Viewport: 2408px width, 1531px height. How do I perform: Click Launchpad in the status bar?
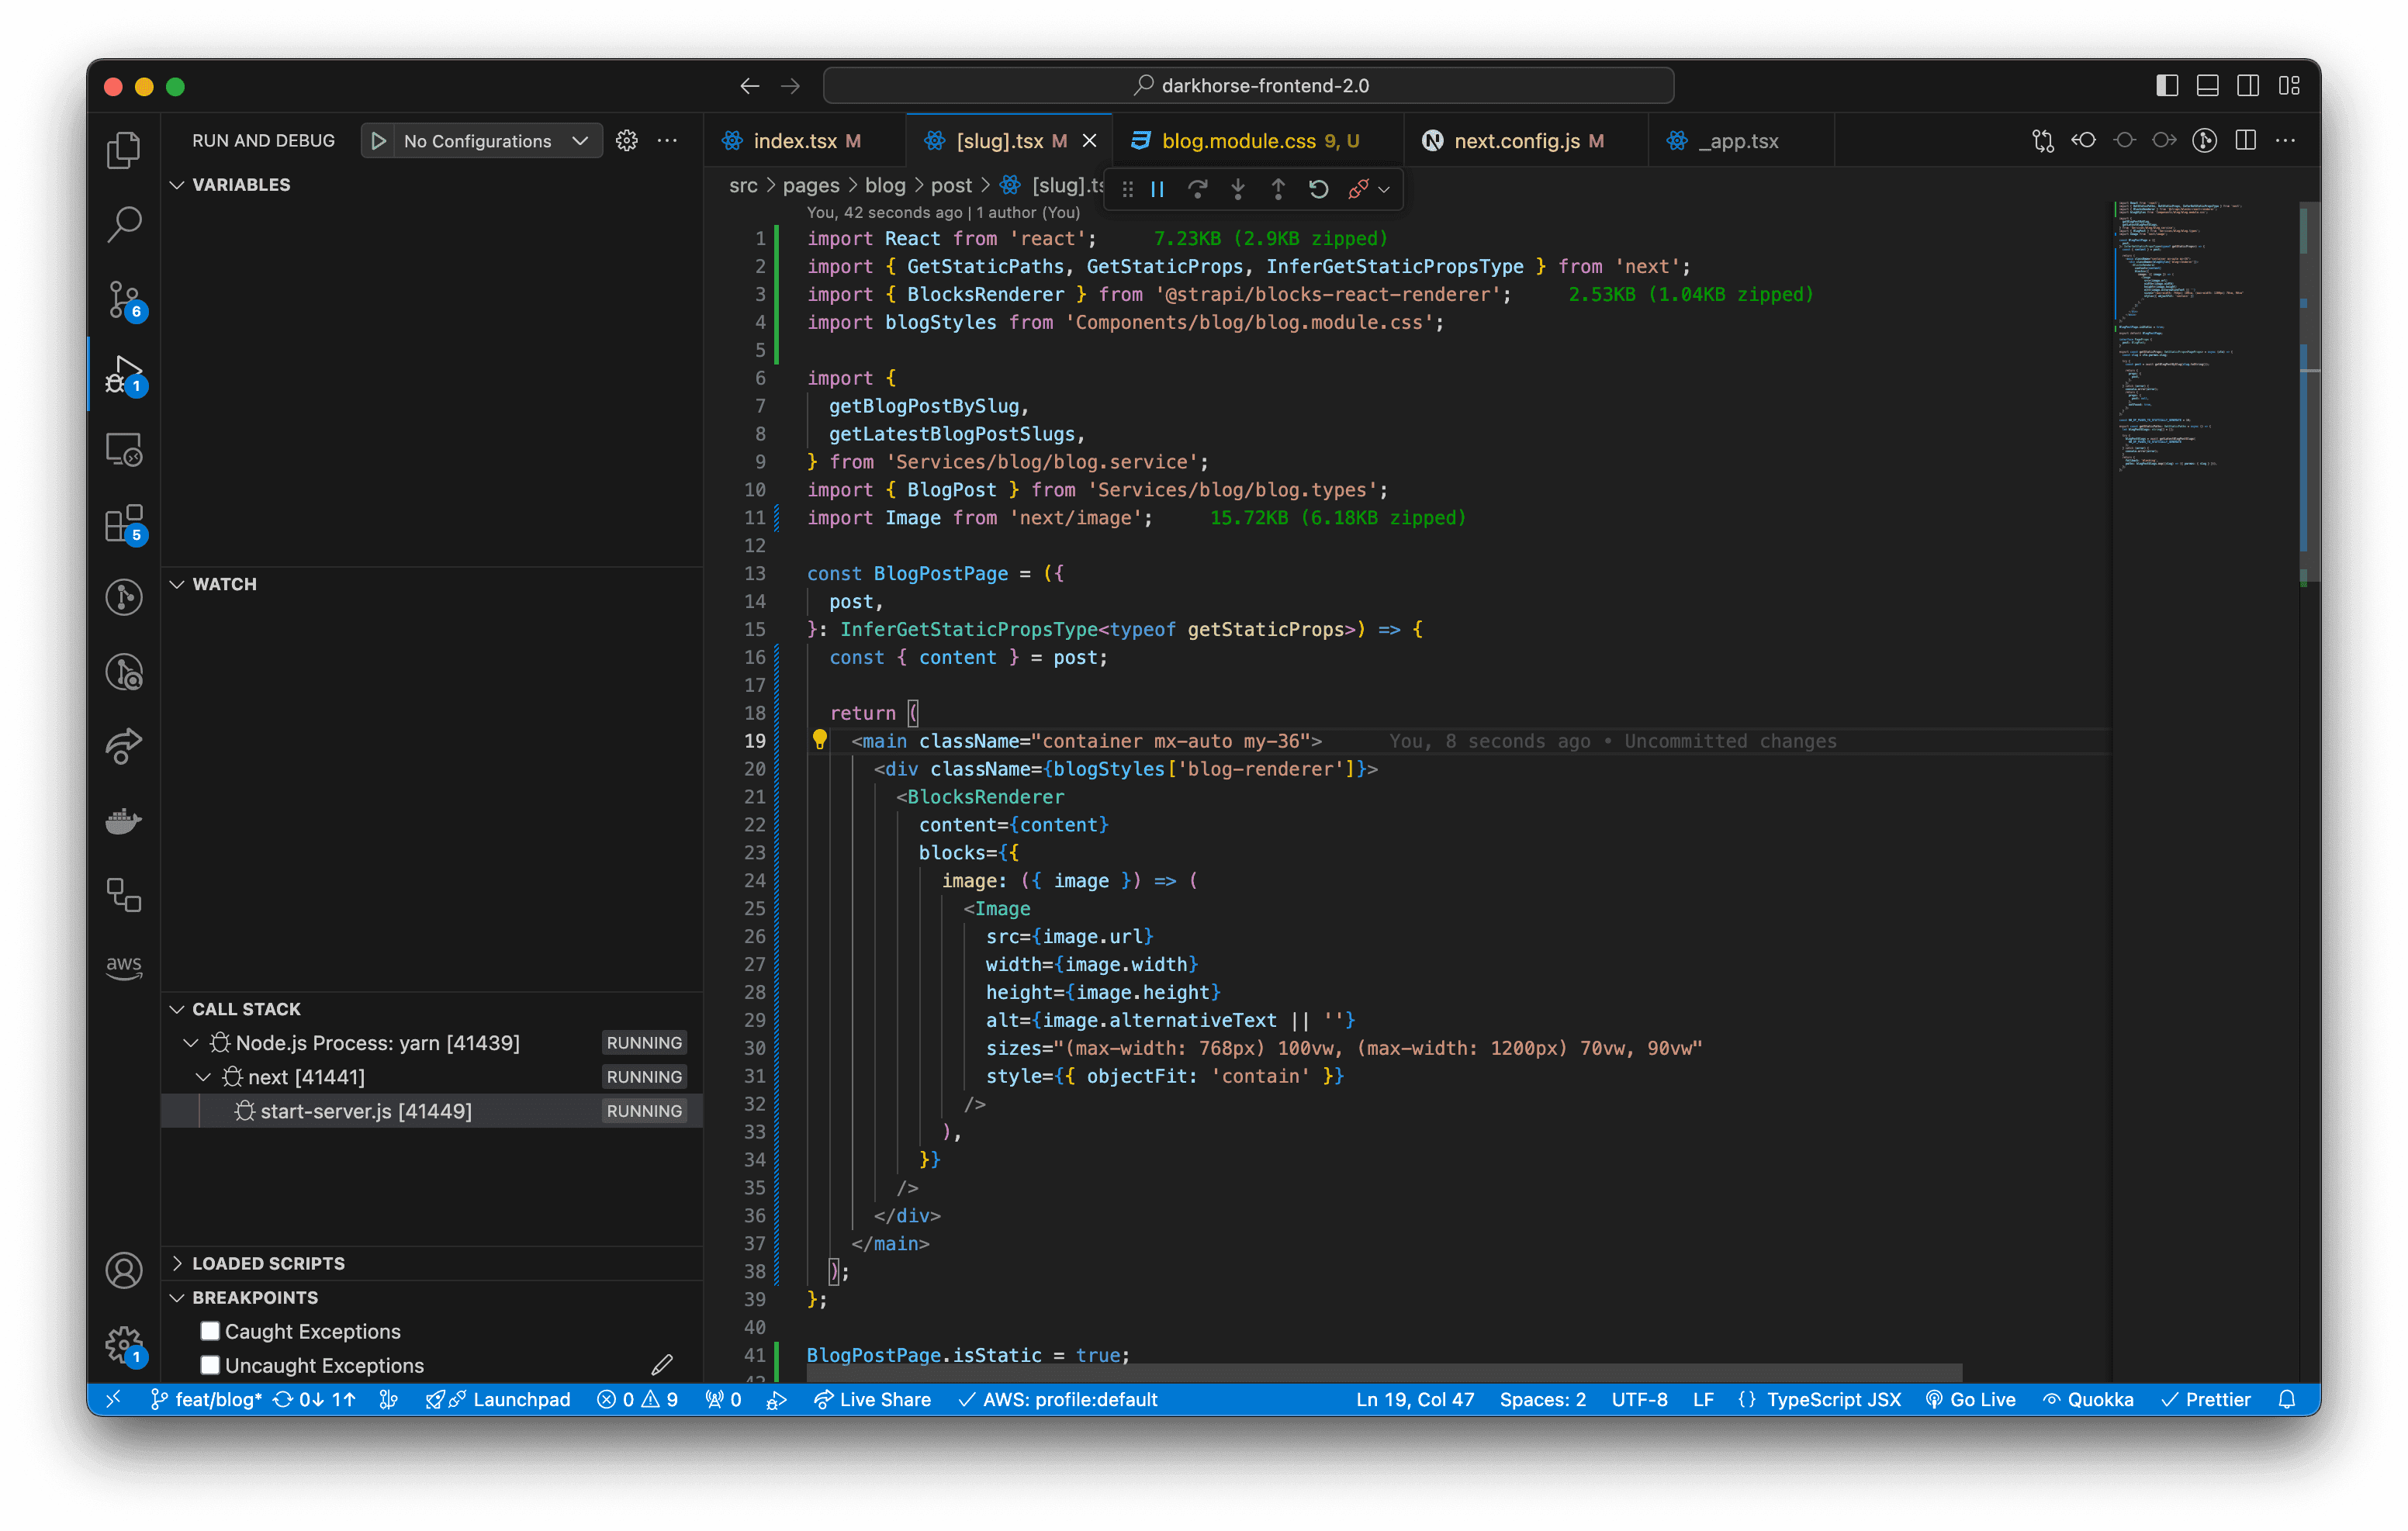498,1399
